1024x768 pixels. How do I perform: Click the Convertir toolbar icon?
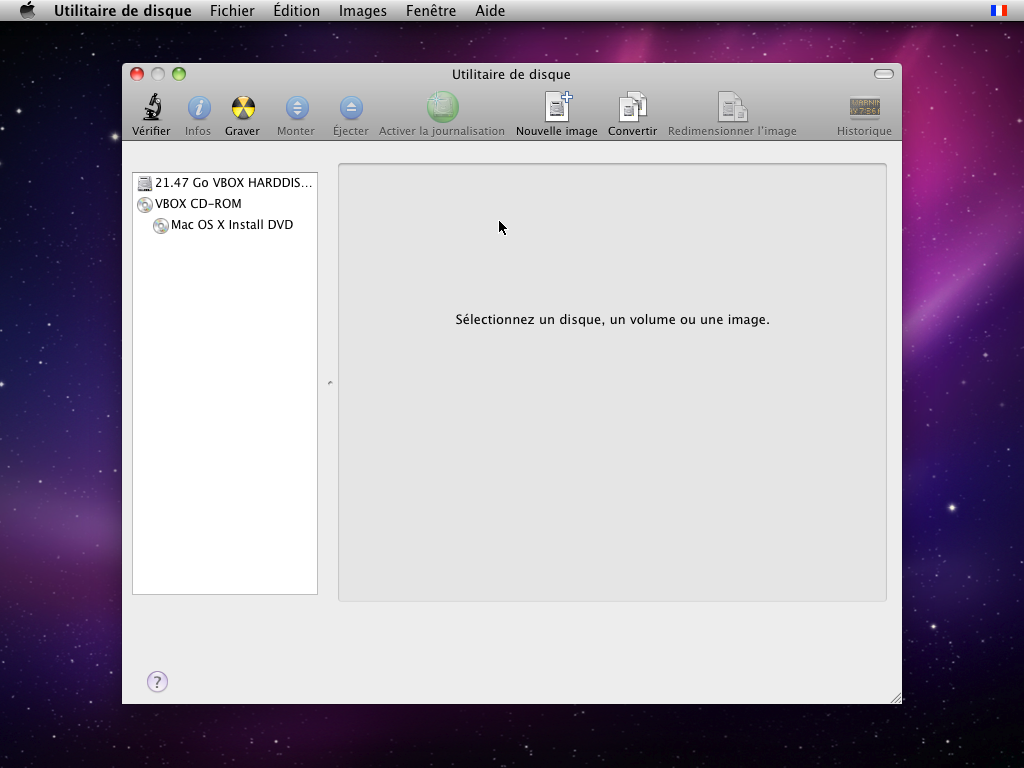[632, 107]
